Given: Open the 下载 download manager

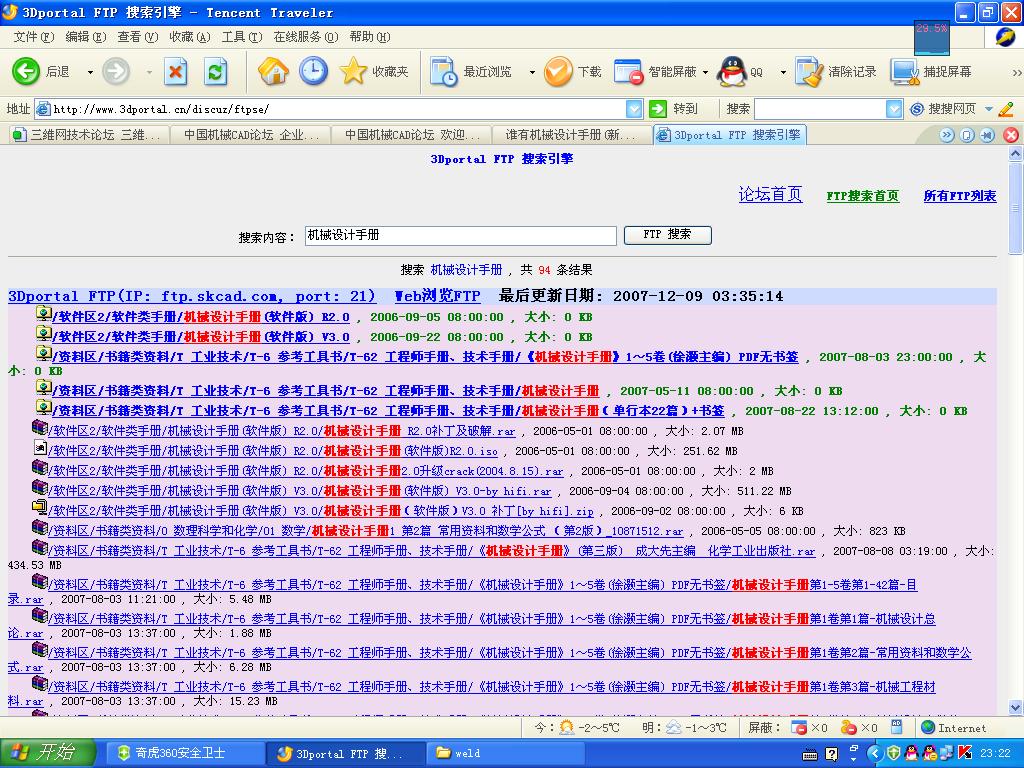Looking at the screenshot, I should [x=558, y=71].
